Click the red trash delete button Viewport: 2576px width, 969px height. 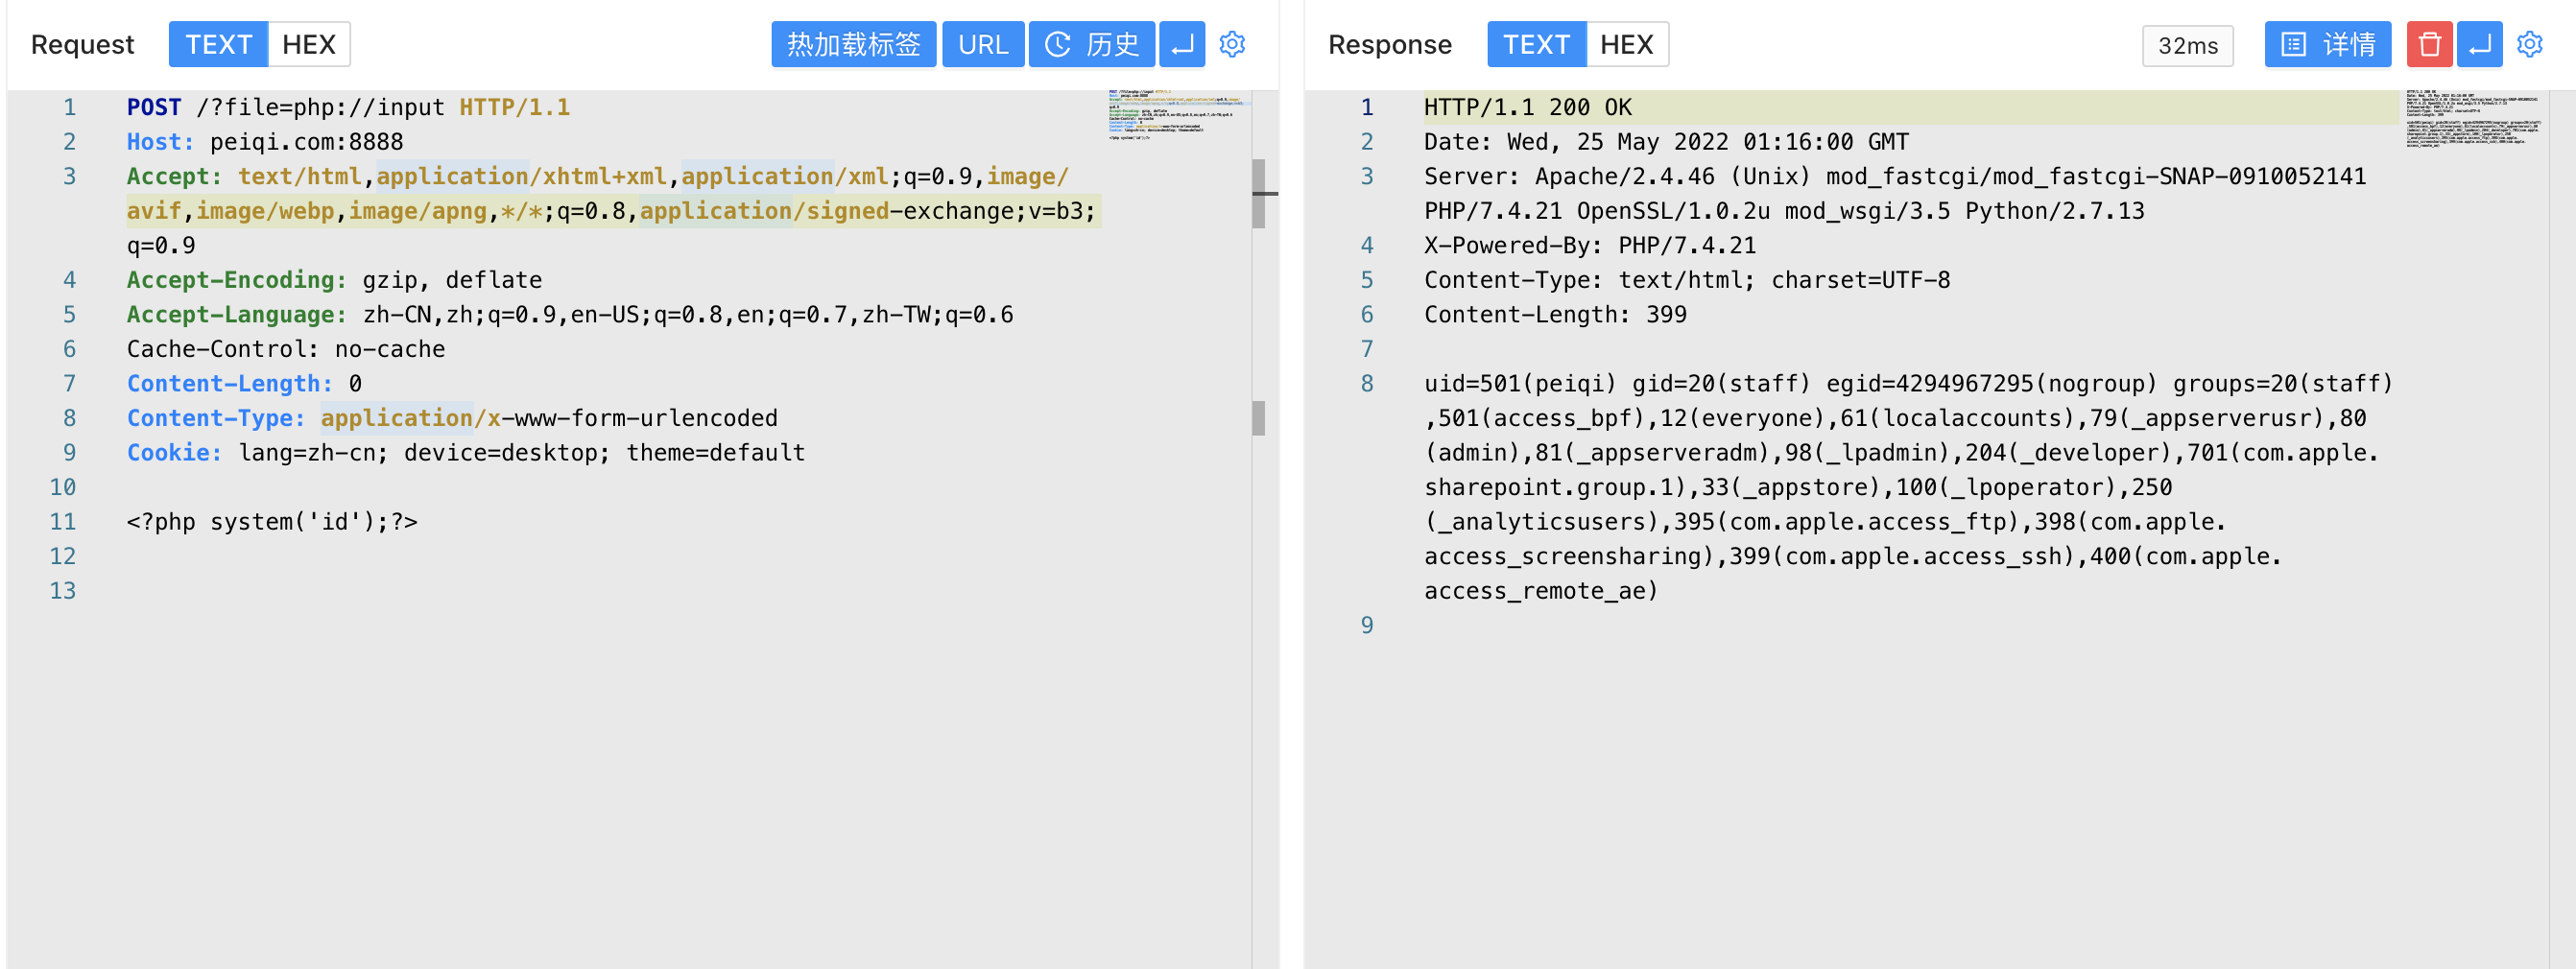[2429, 44]
